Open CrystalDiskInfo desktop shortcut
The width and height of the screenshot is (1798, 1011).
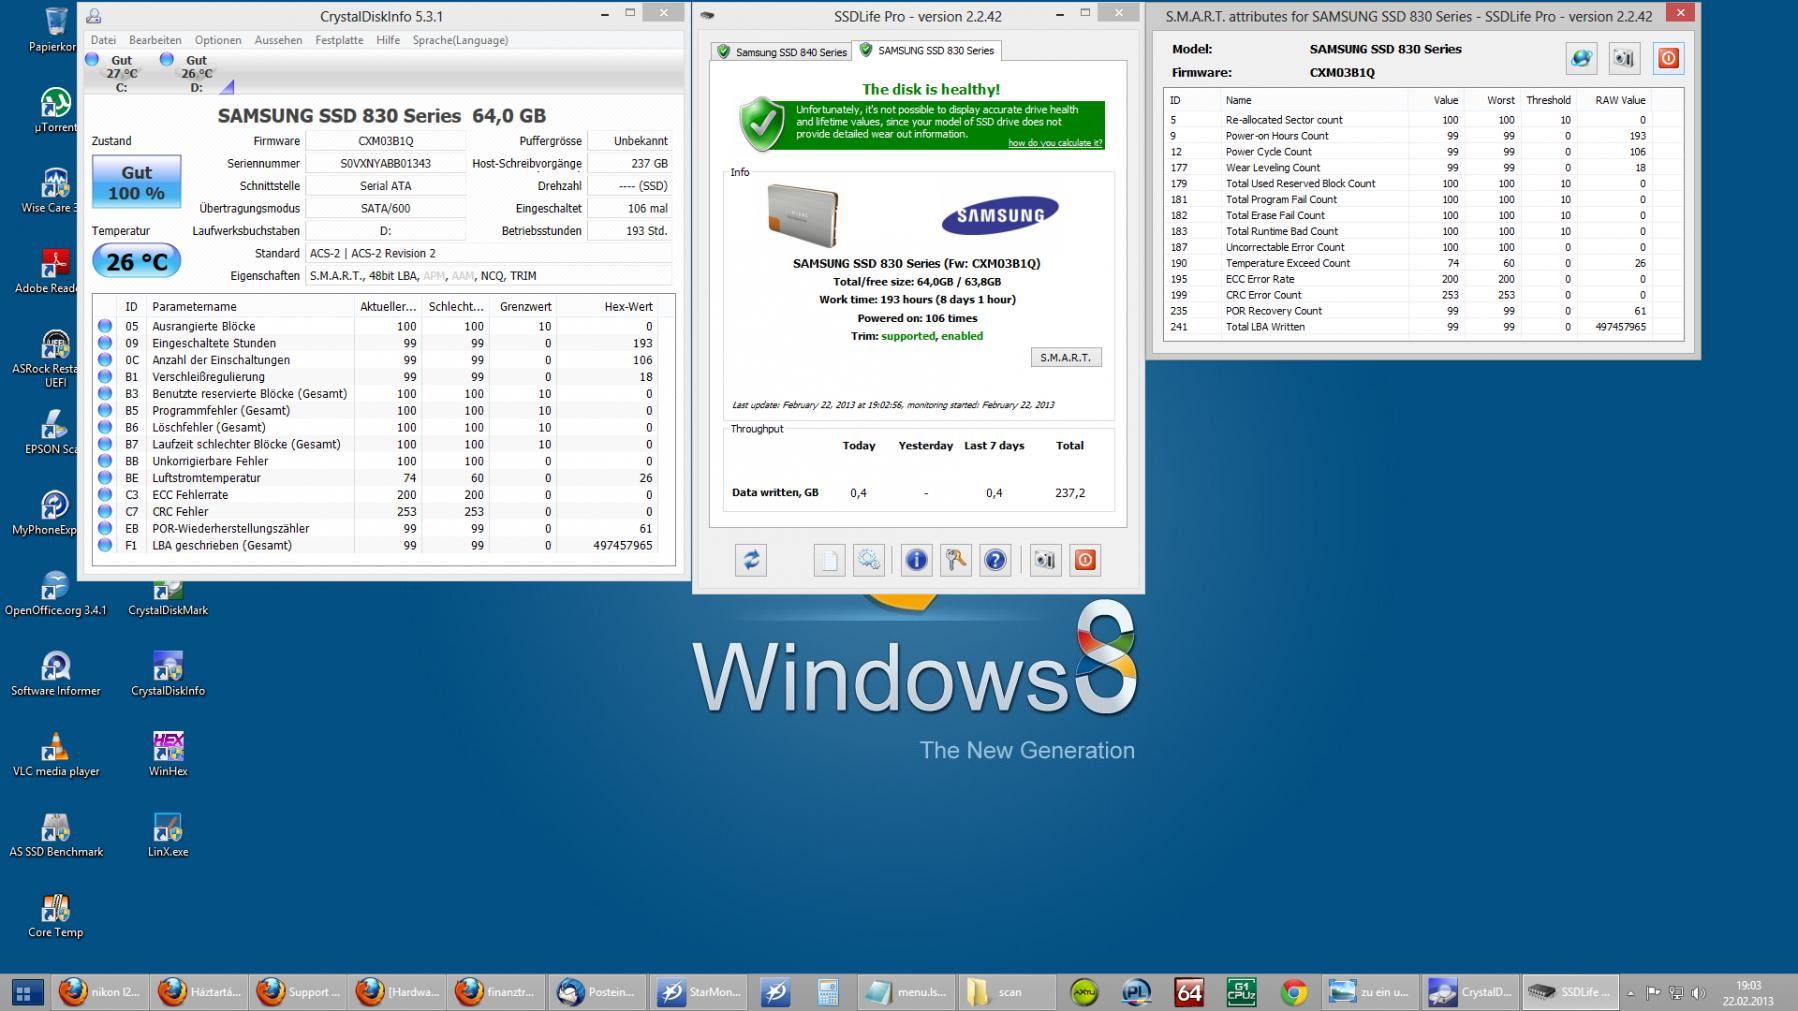(x=168, y=673)
